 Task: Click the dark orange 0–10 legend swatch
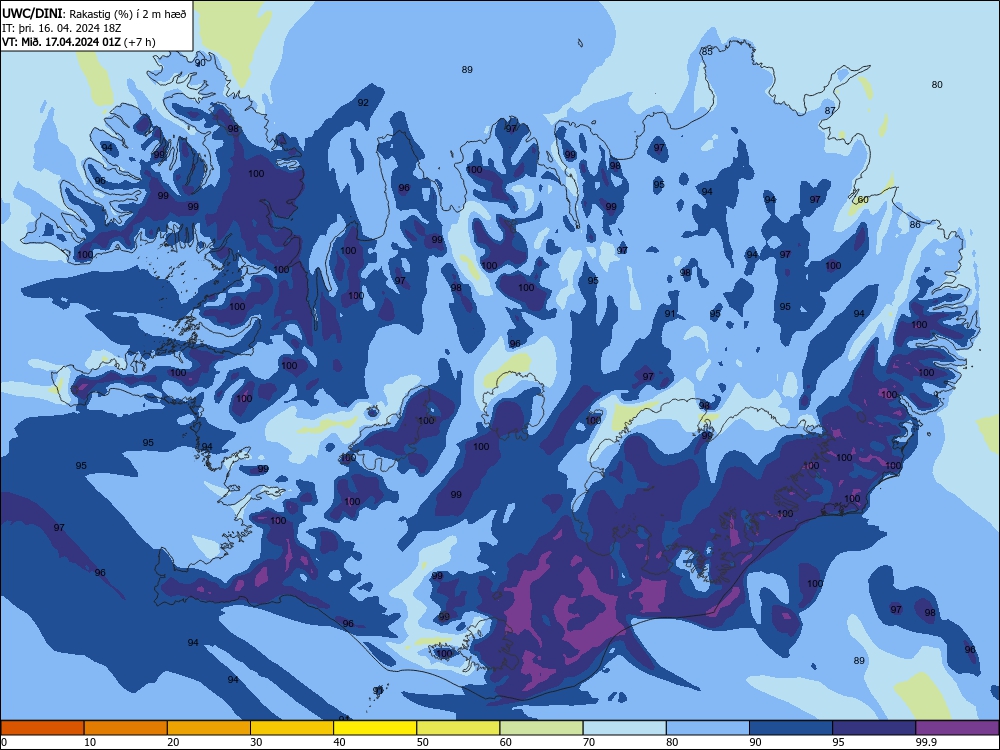42,728
